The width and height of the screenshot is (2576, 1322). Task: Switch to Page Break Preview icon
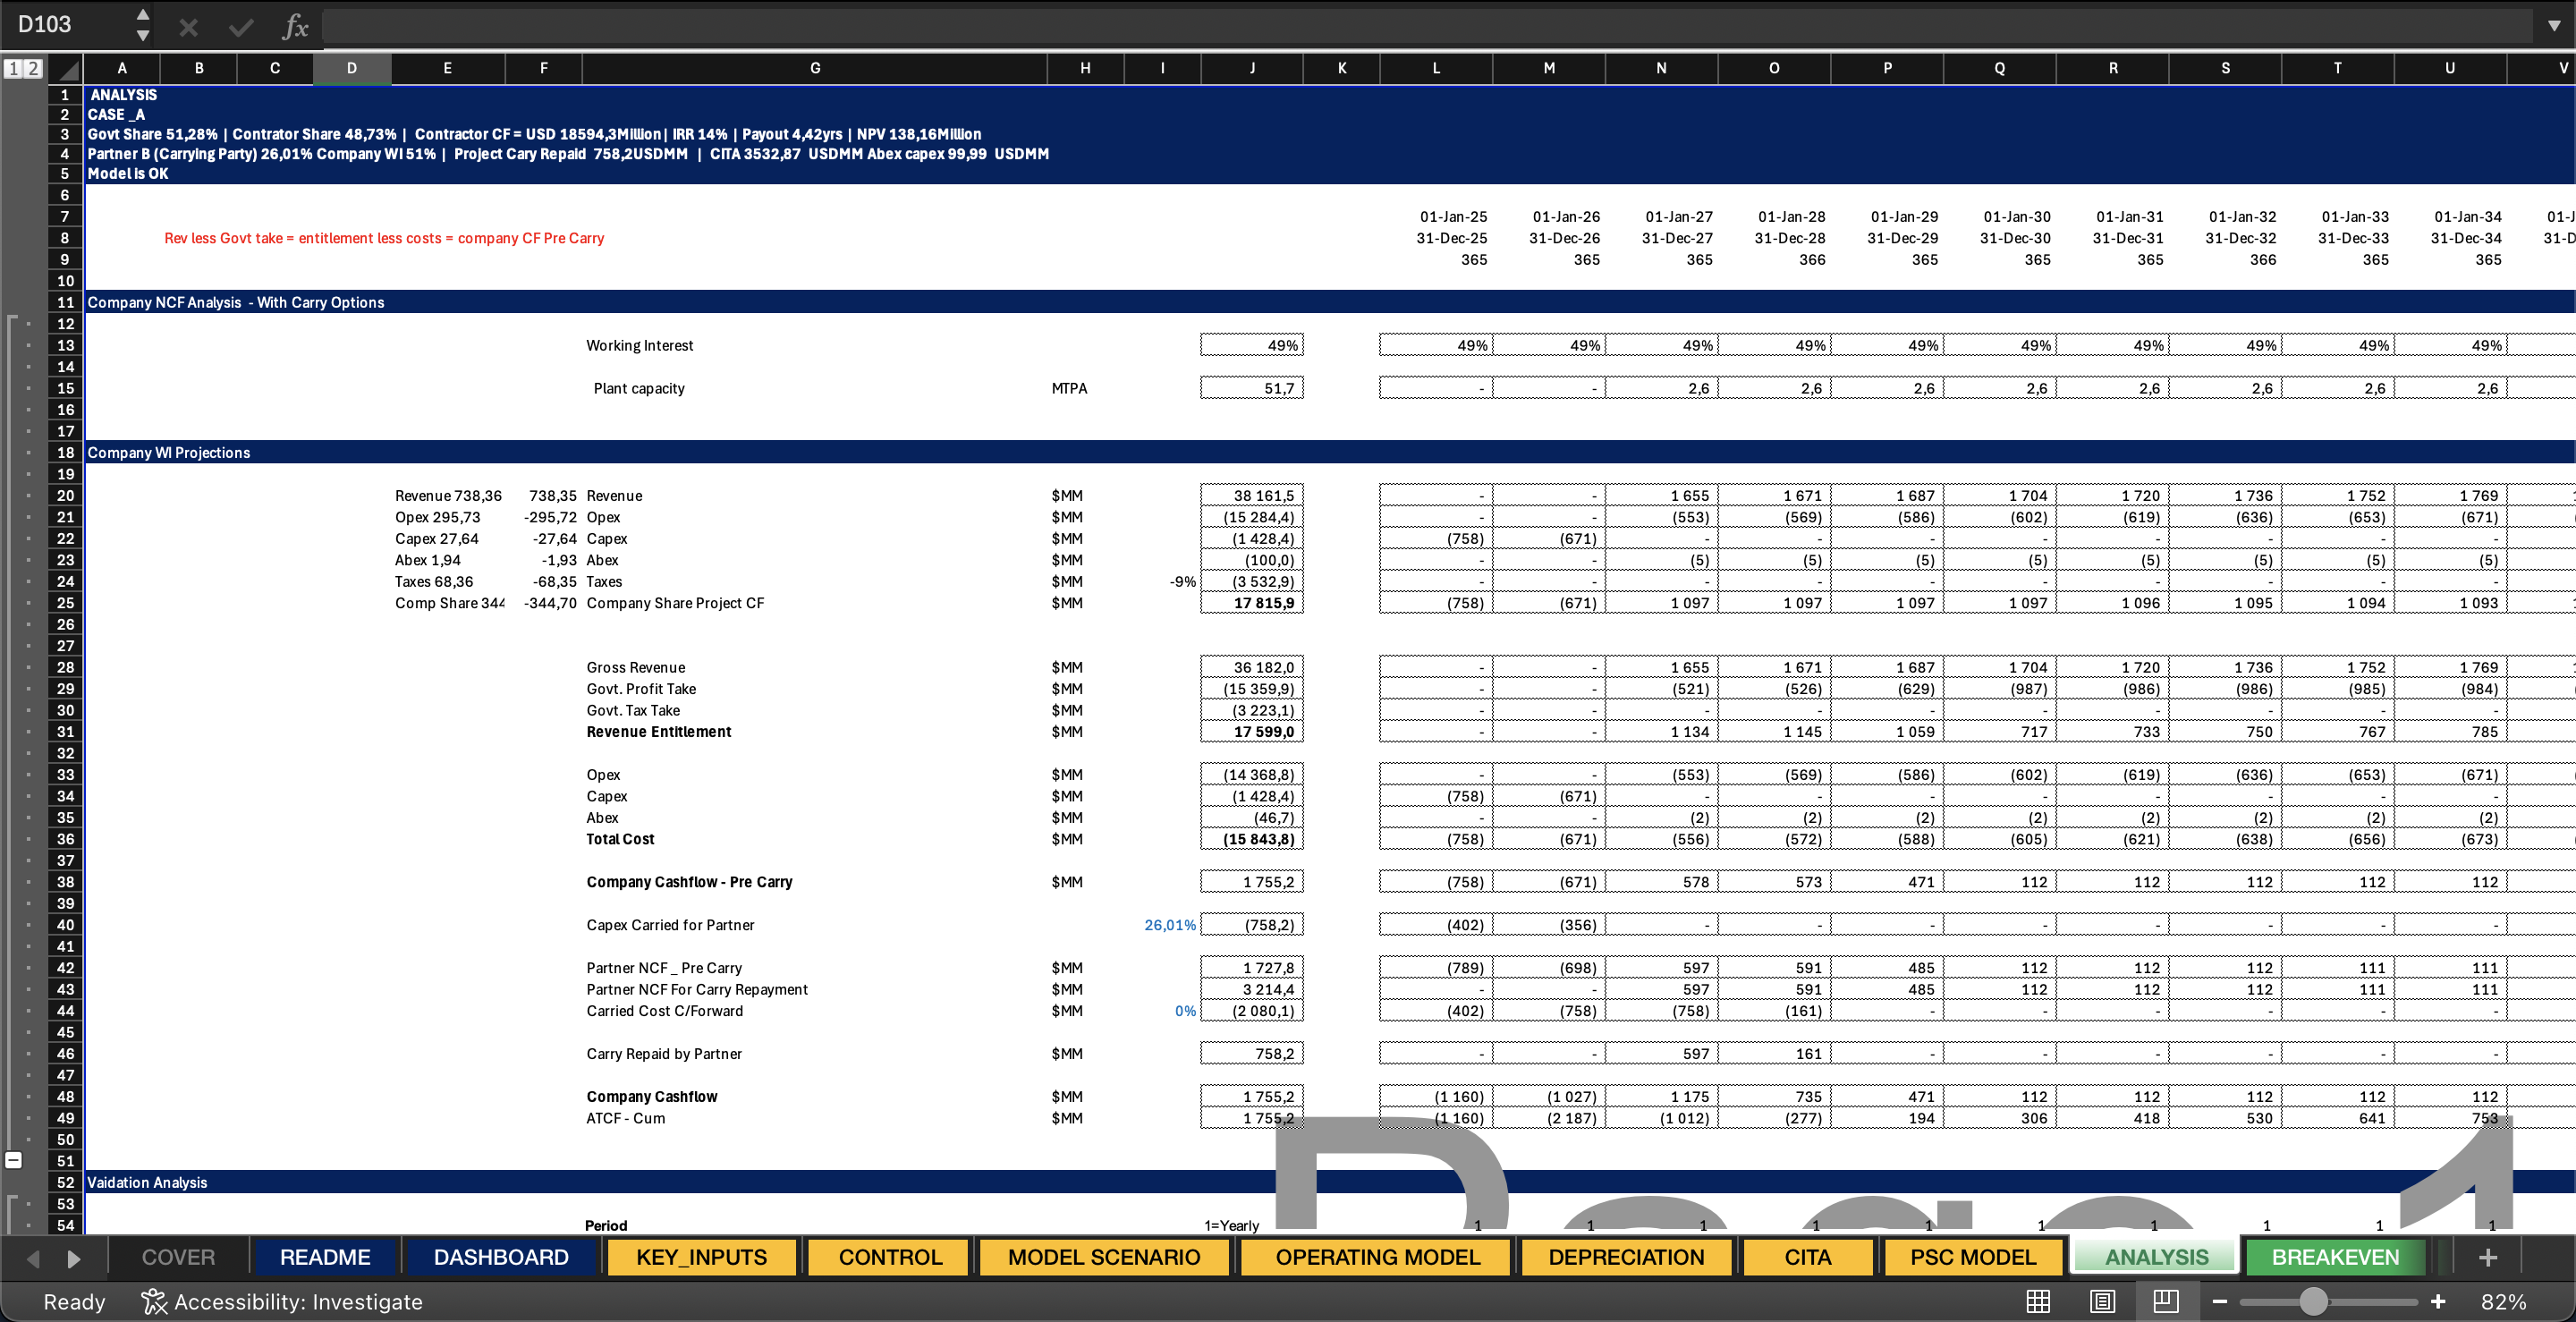pyautogui.click(x=2166, y=1301)
